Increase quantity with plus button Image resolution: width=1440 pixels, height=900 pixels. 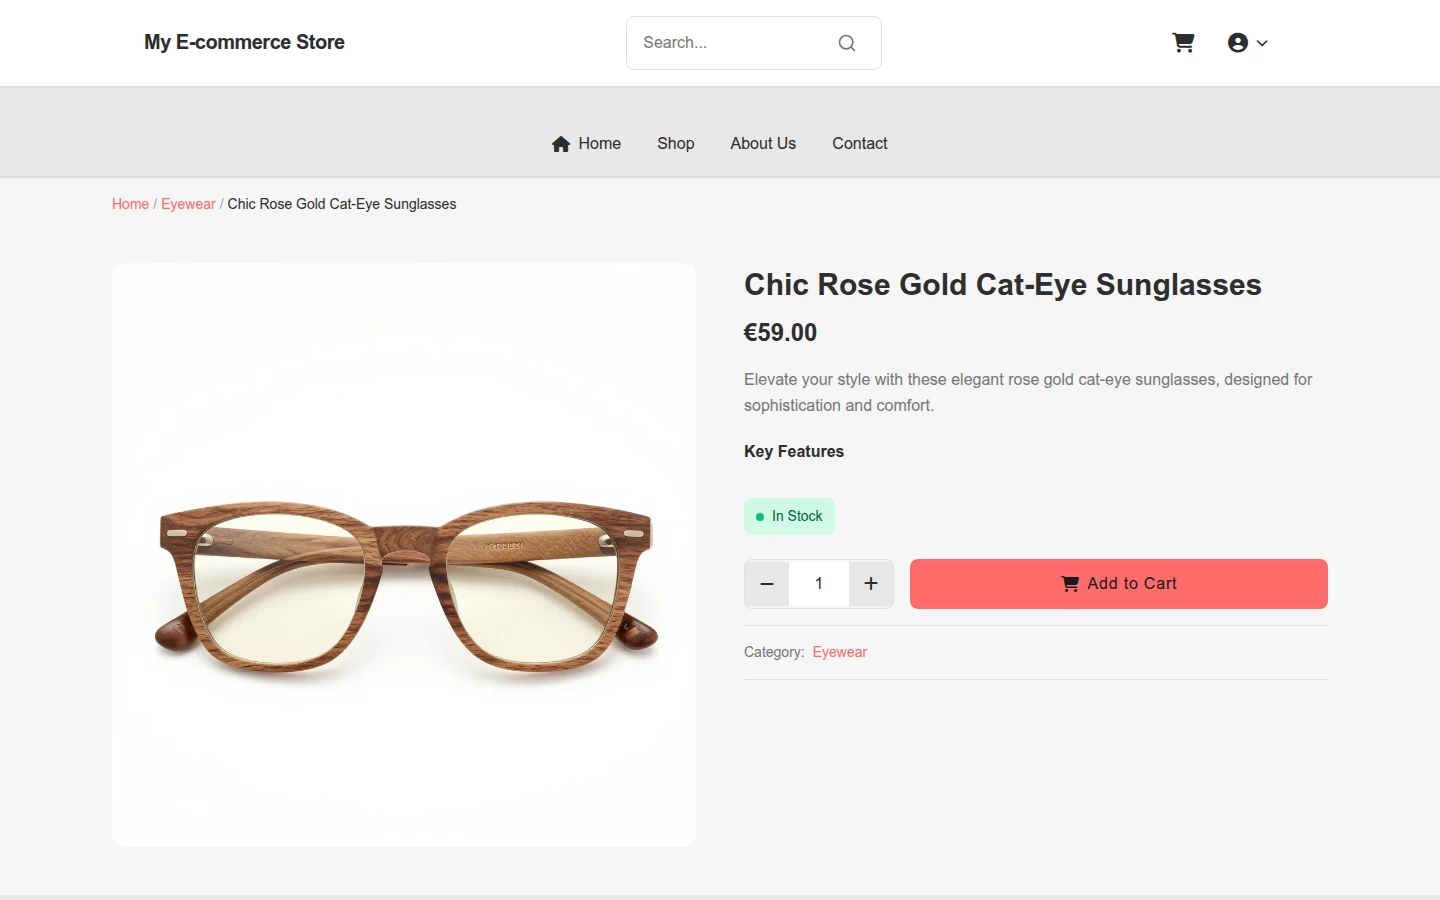coord(871,584)
